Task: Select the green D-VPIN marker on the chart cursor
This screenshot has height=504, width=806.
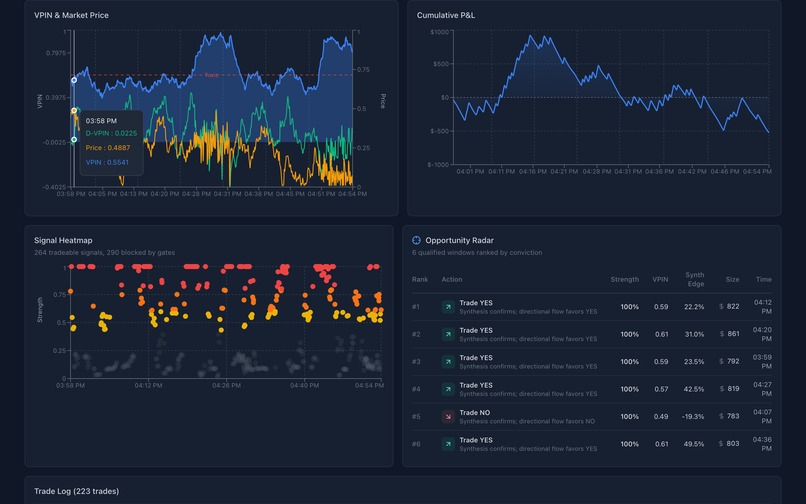Action: [74, 139]
